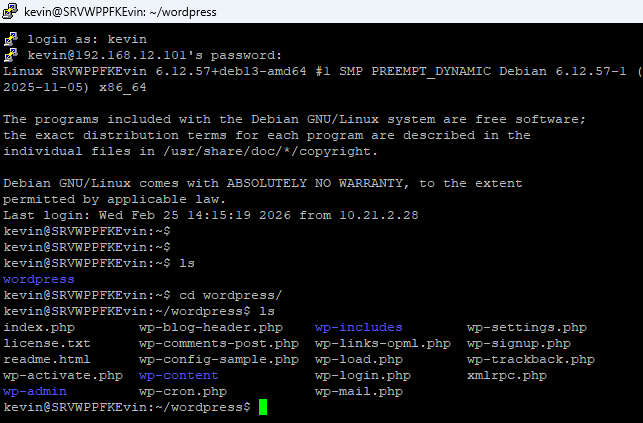Click the green terminal cursor block

[x=263, y=407]
